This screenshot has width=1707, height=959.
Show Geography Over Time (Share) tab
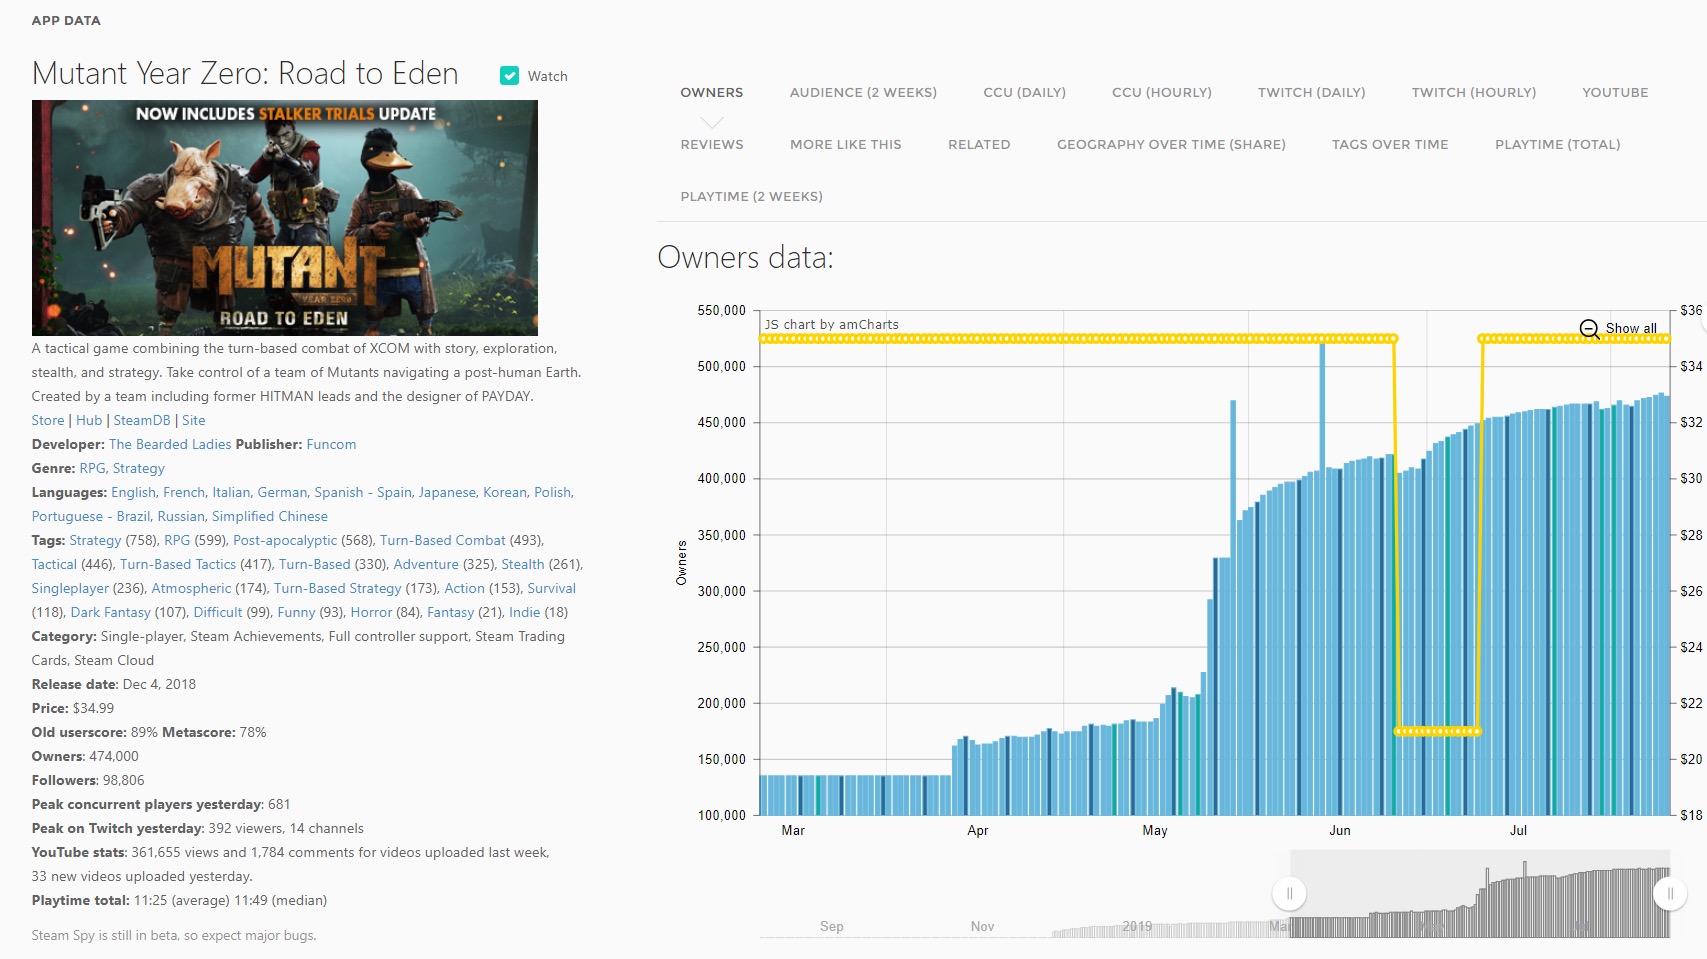coord(1171,144)
